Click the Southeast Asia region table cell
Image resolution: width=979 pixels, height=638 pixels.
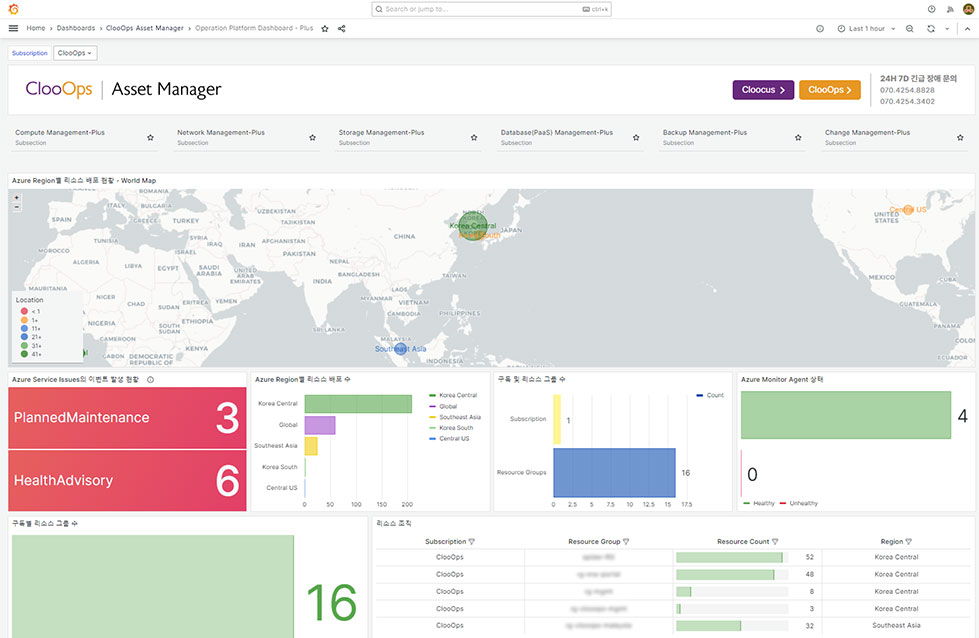click(x=896, y=625)
